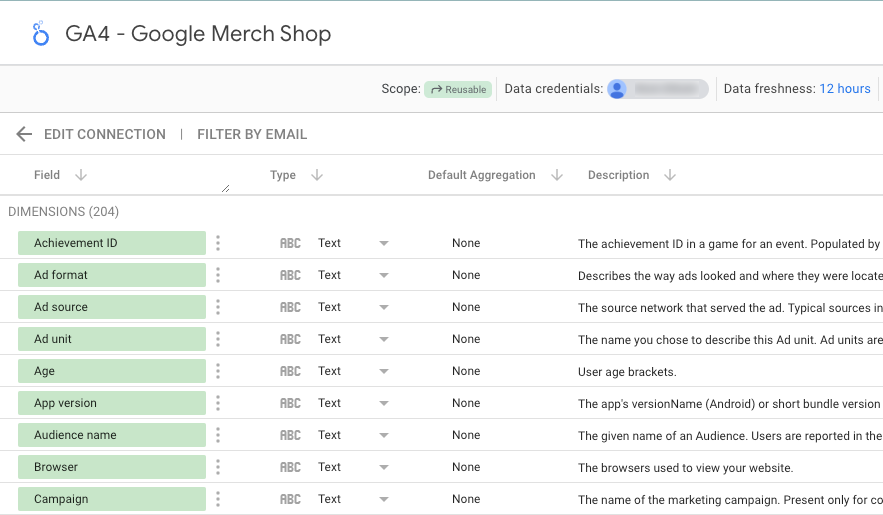Open three-dot menu for Browser field
This screenshot has width=883, height=515.
coord(218,467)
